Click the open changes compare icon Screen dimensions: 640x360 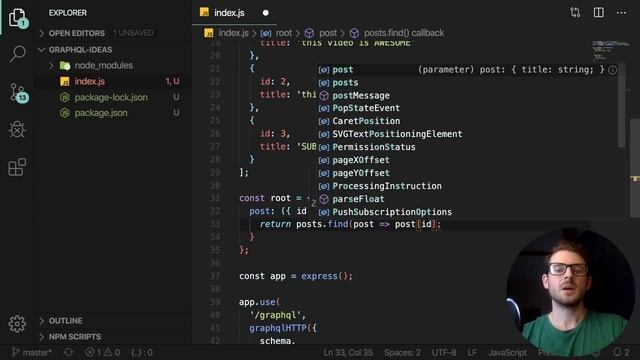point(575,13)
